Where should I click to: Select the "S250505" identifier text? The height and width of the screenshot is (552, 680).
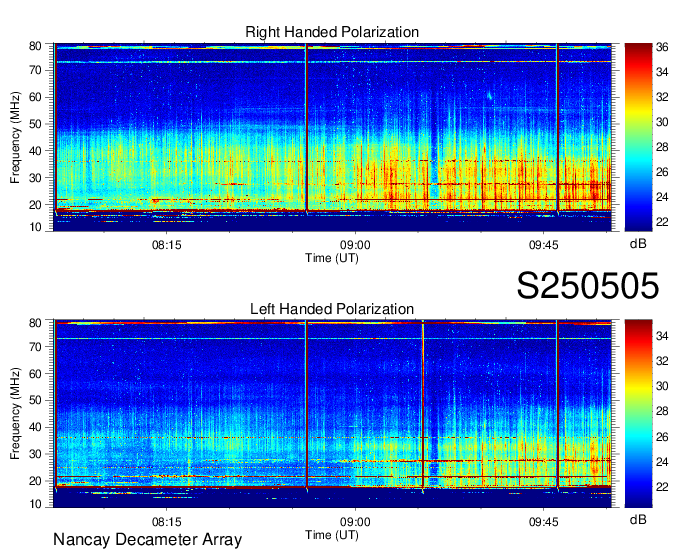pyautogui.click(x=588, y=285)
